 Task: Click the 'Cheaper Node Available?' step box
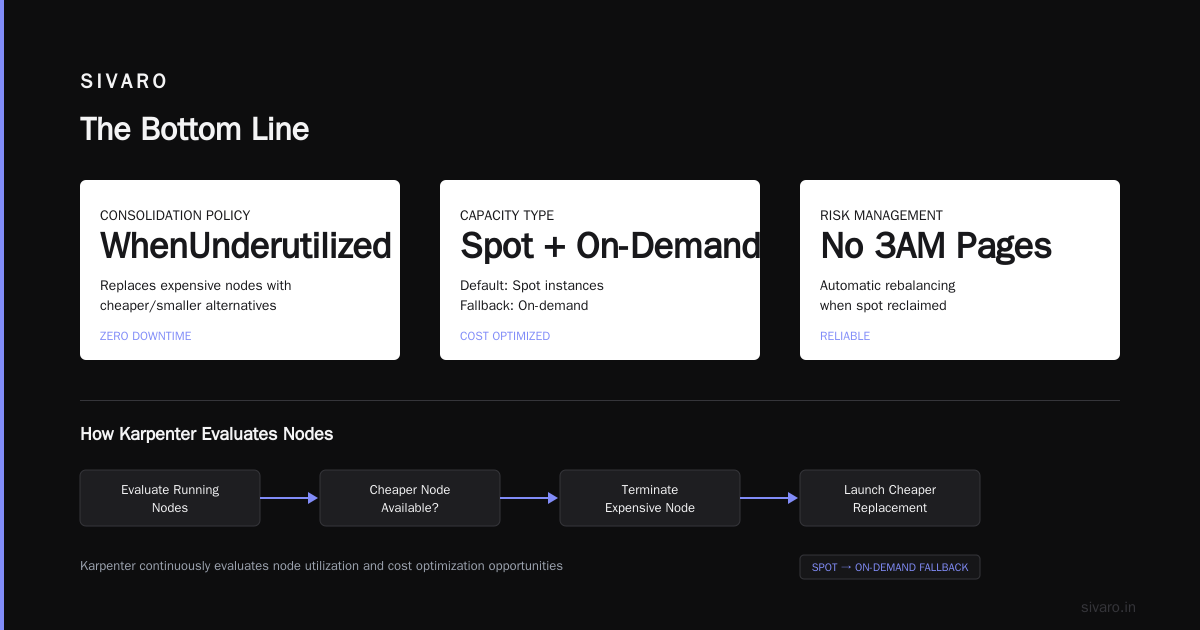click(x=410, y=498)
